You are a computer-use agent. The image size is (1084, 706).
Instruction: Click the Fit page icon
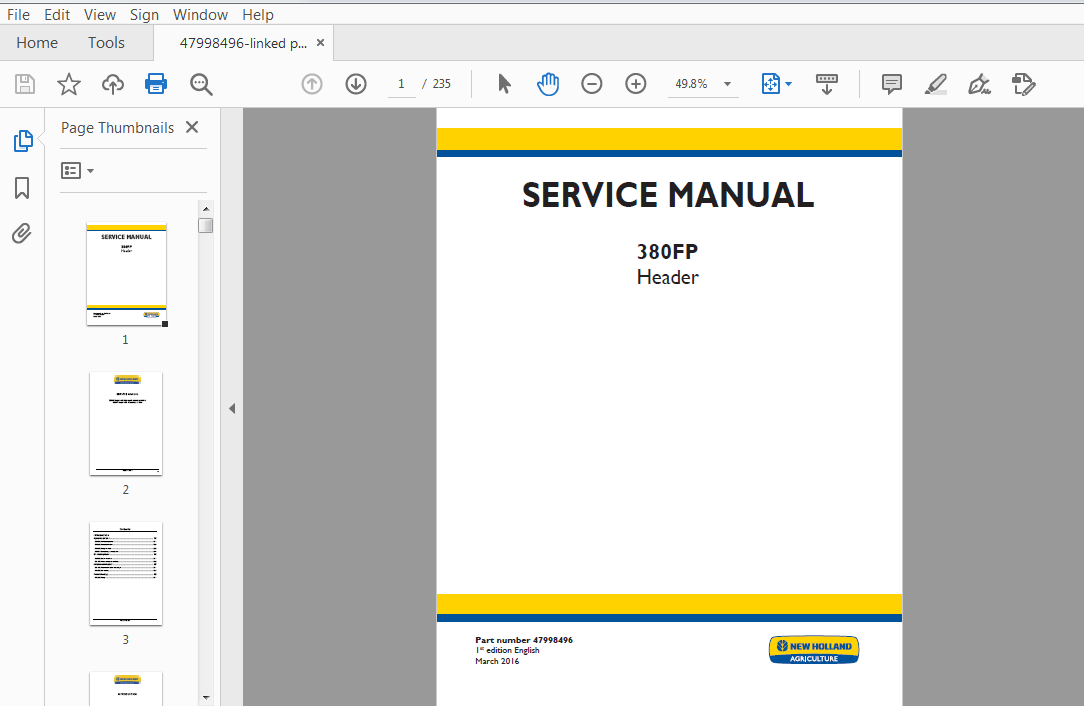[x=770, y=84]
